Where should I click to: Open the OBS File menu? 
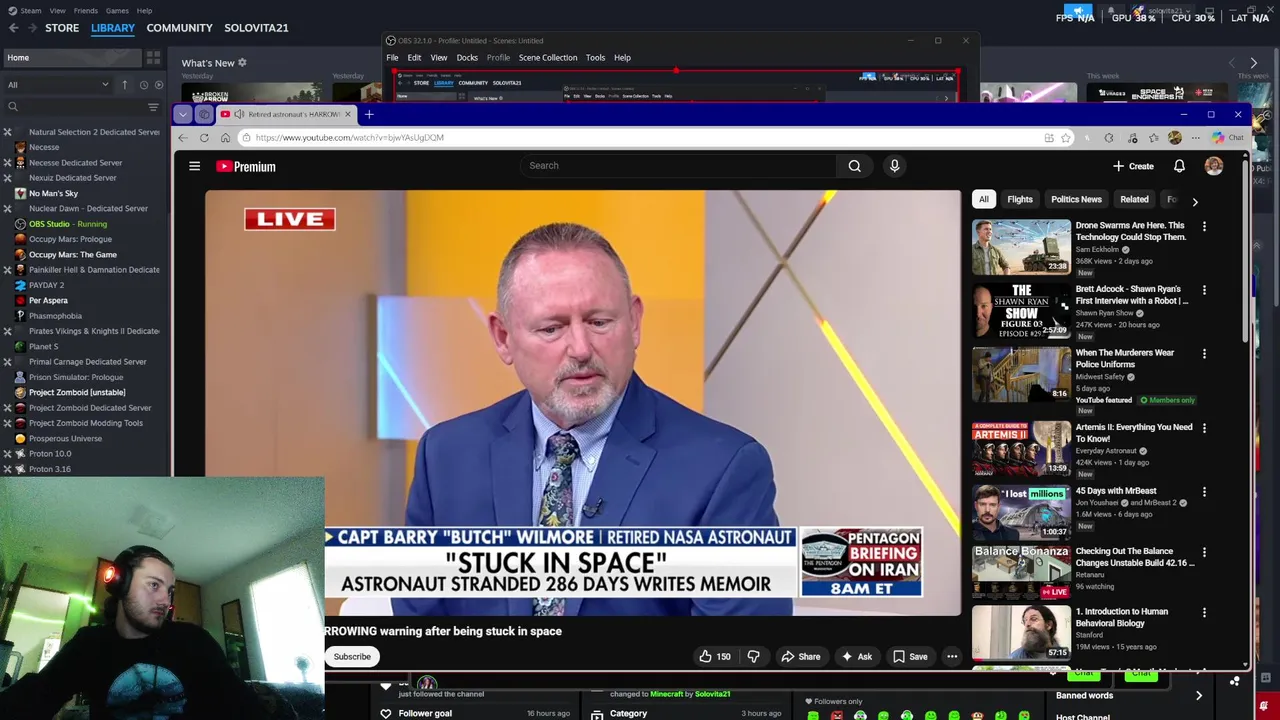393,58
